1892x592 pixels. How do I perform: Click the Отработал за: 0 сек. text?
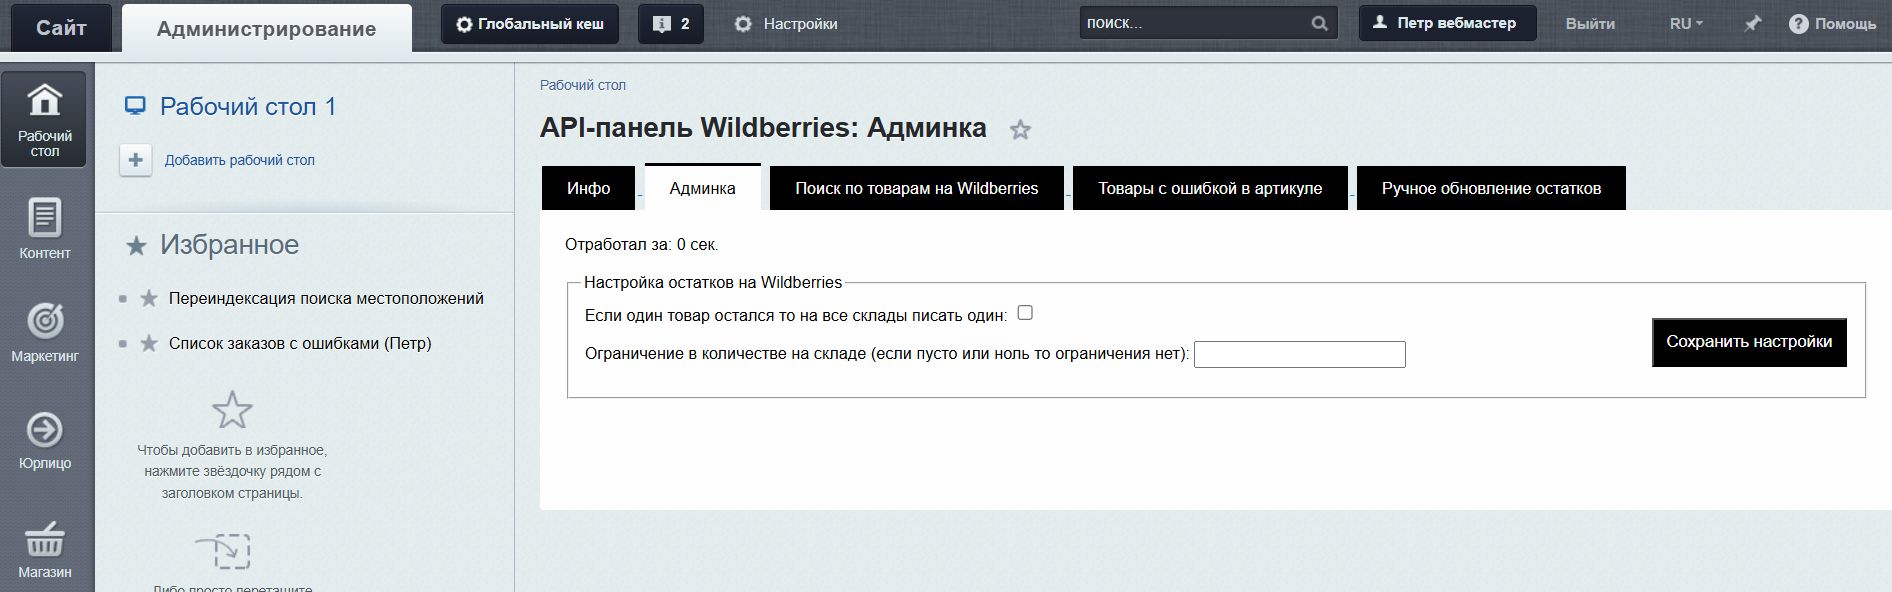pyautogui.click(x=642, y=245)
